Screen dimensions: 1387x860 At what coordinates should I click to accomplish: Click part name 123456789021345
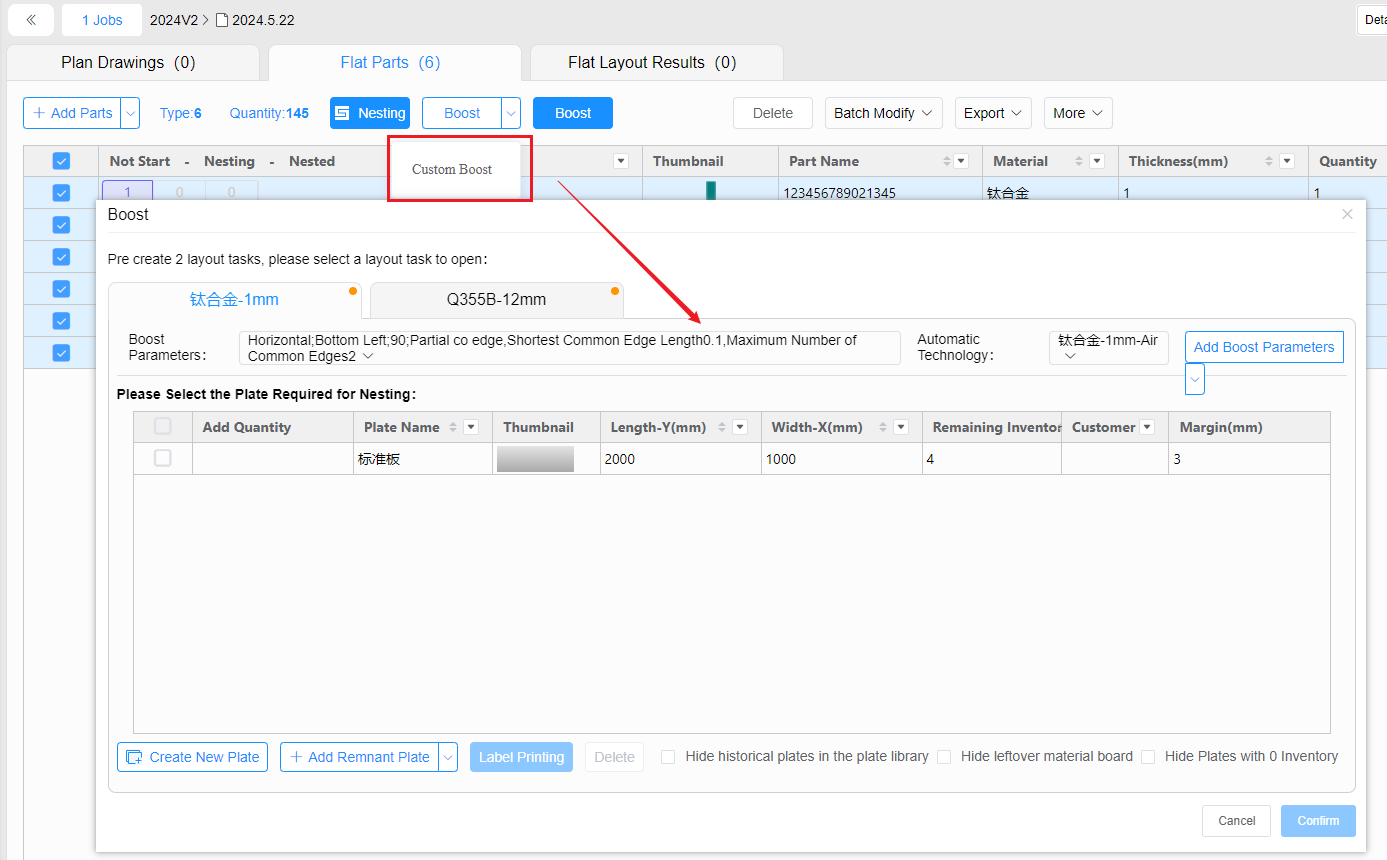[839, 193]
